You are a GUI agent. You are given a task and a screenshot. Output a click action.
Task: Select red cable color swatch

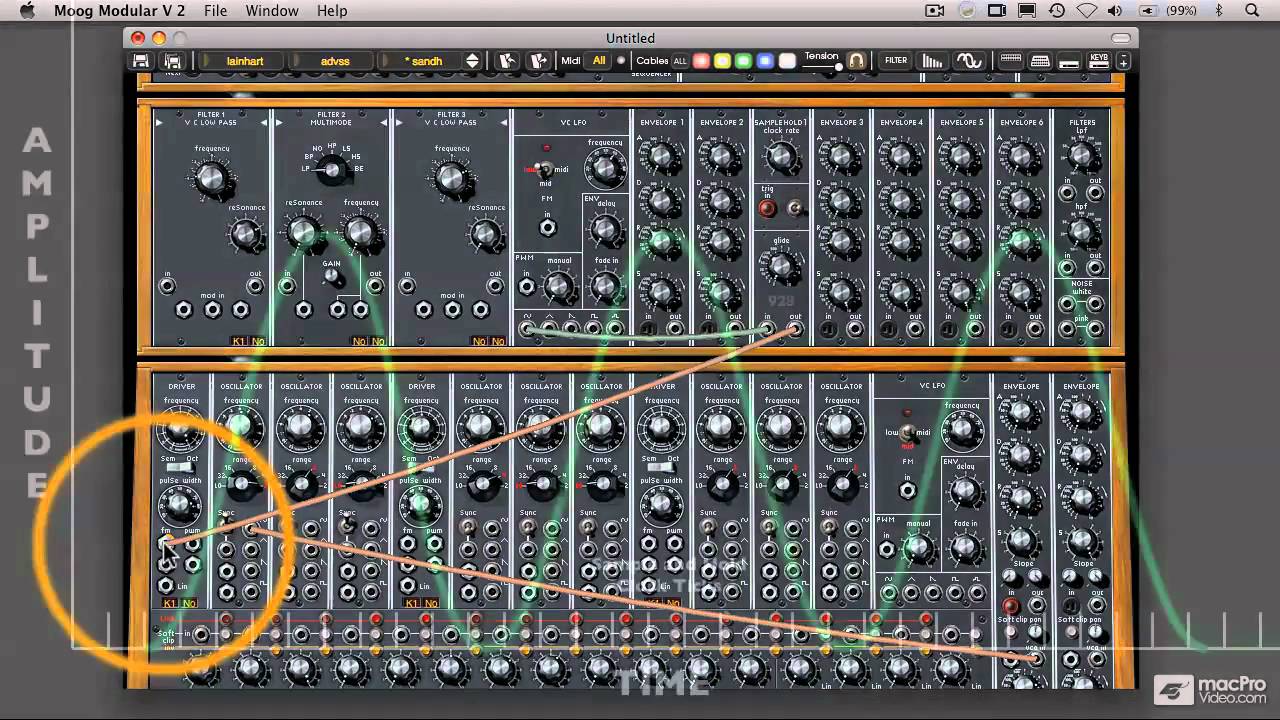[701, 61]
